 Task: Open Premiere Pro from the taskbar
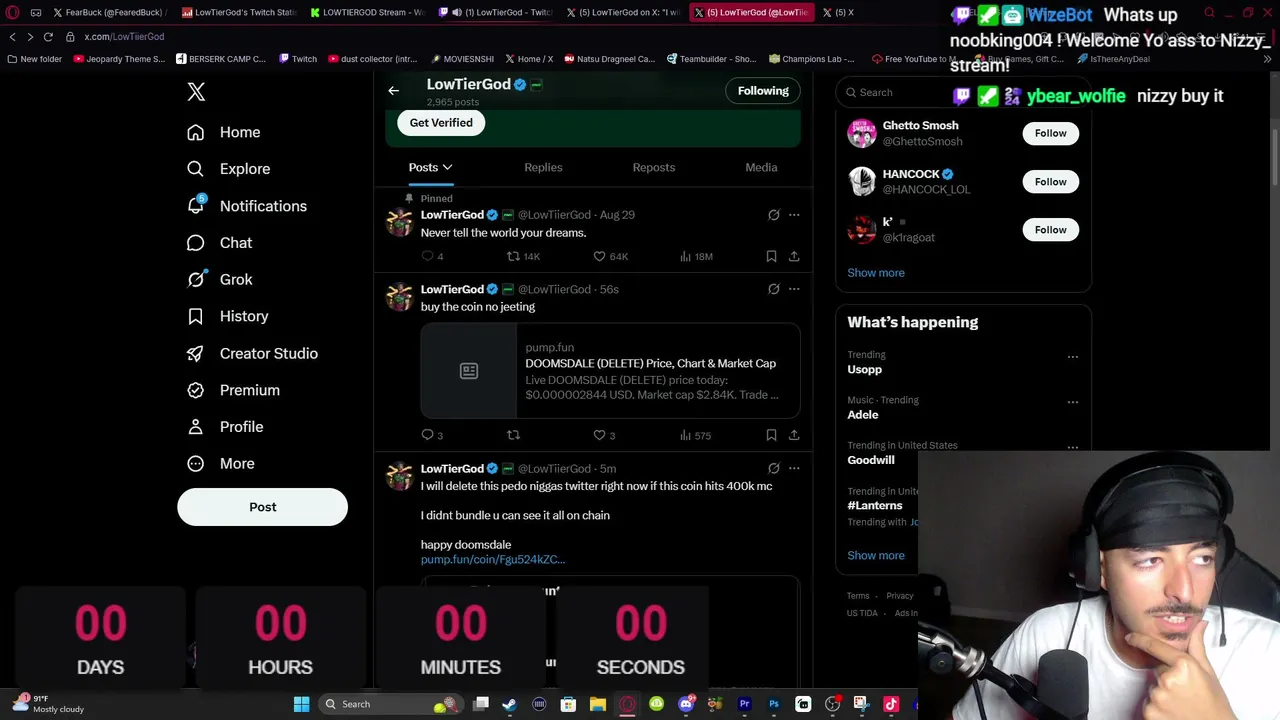click(744, 704)
